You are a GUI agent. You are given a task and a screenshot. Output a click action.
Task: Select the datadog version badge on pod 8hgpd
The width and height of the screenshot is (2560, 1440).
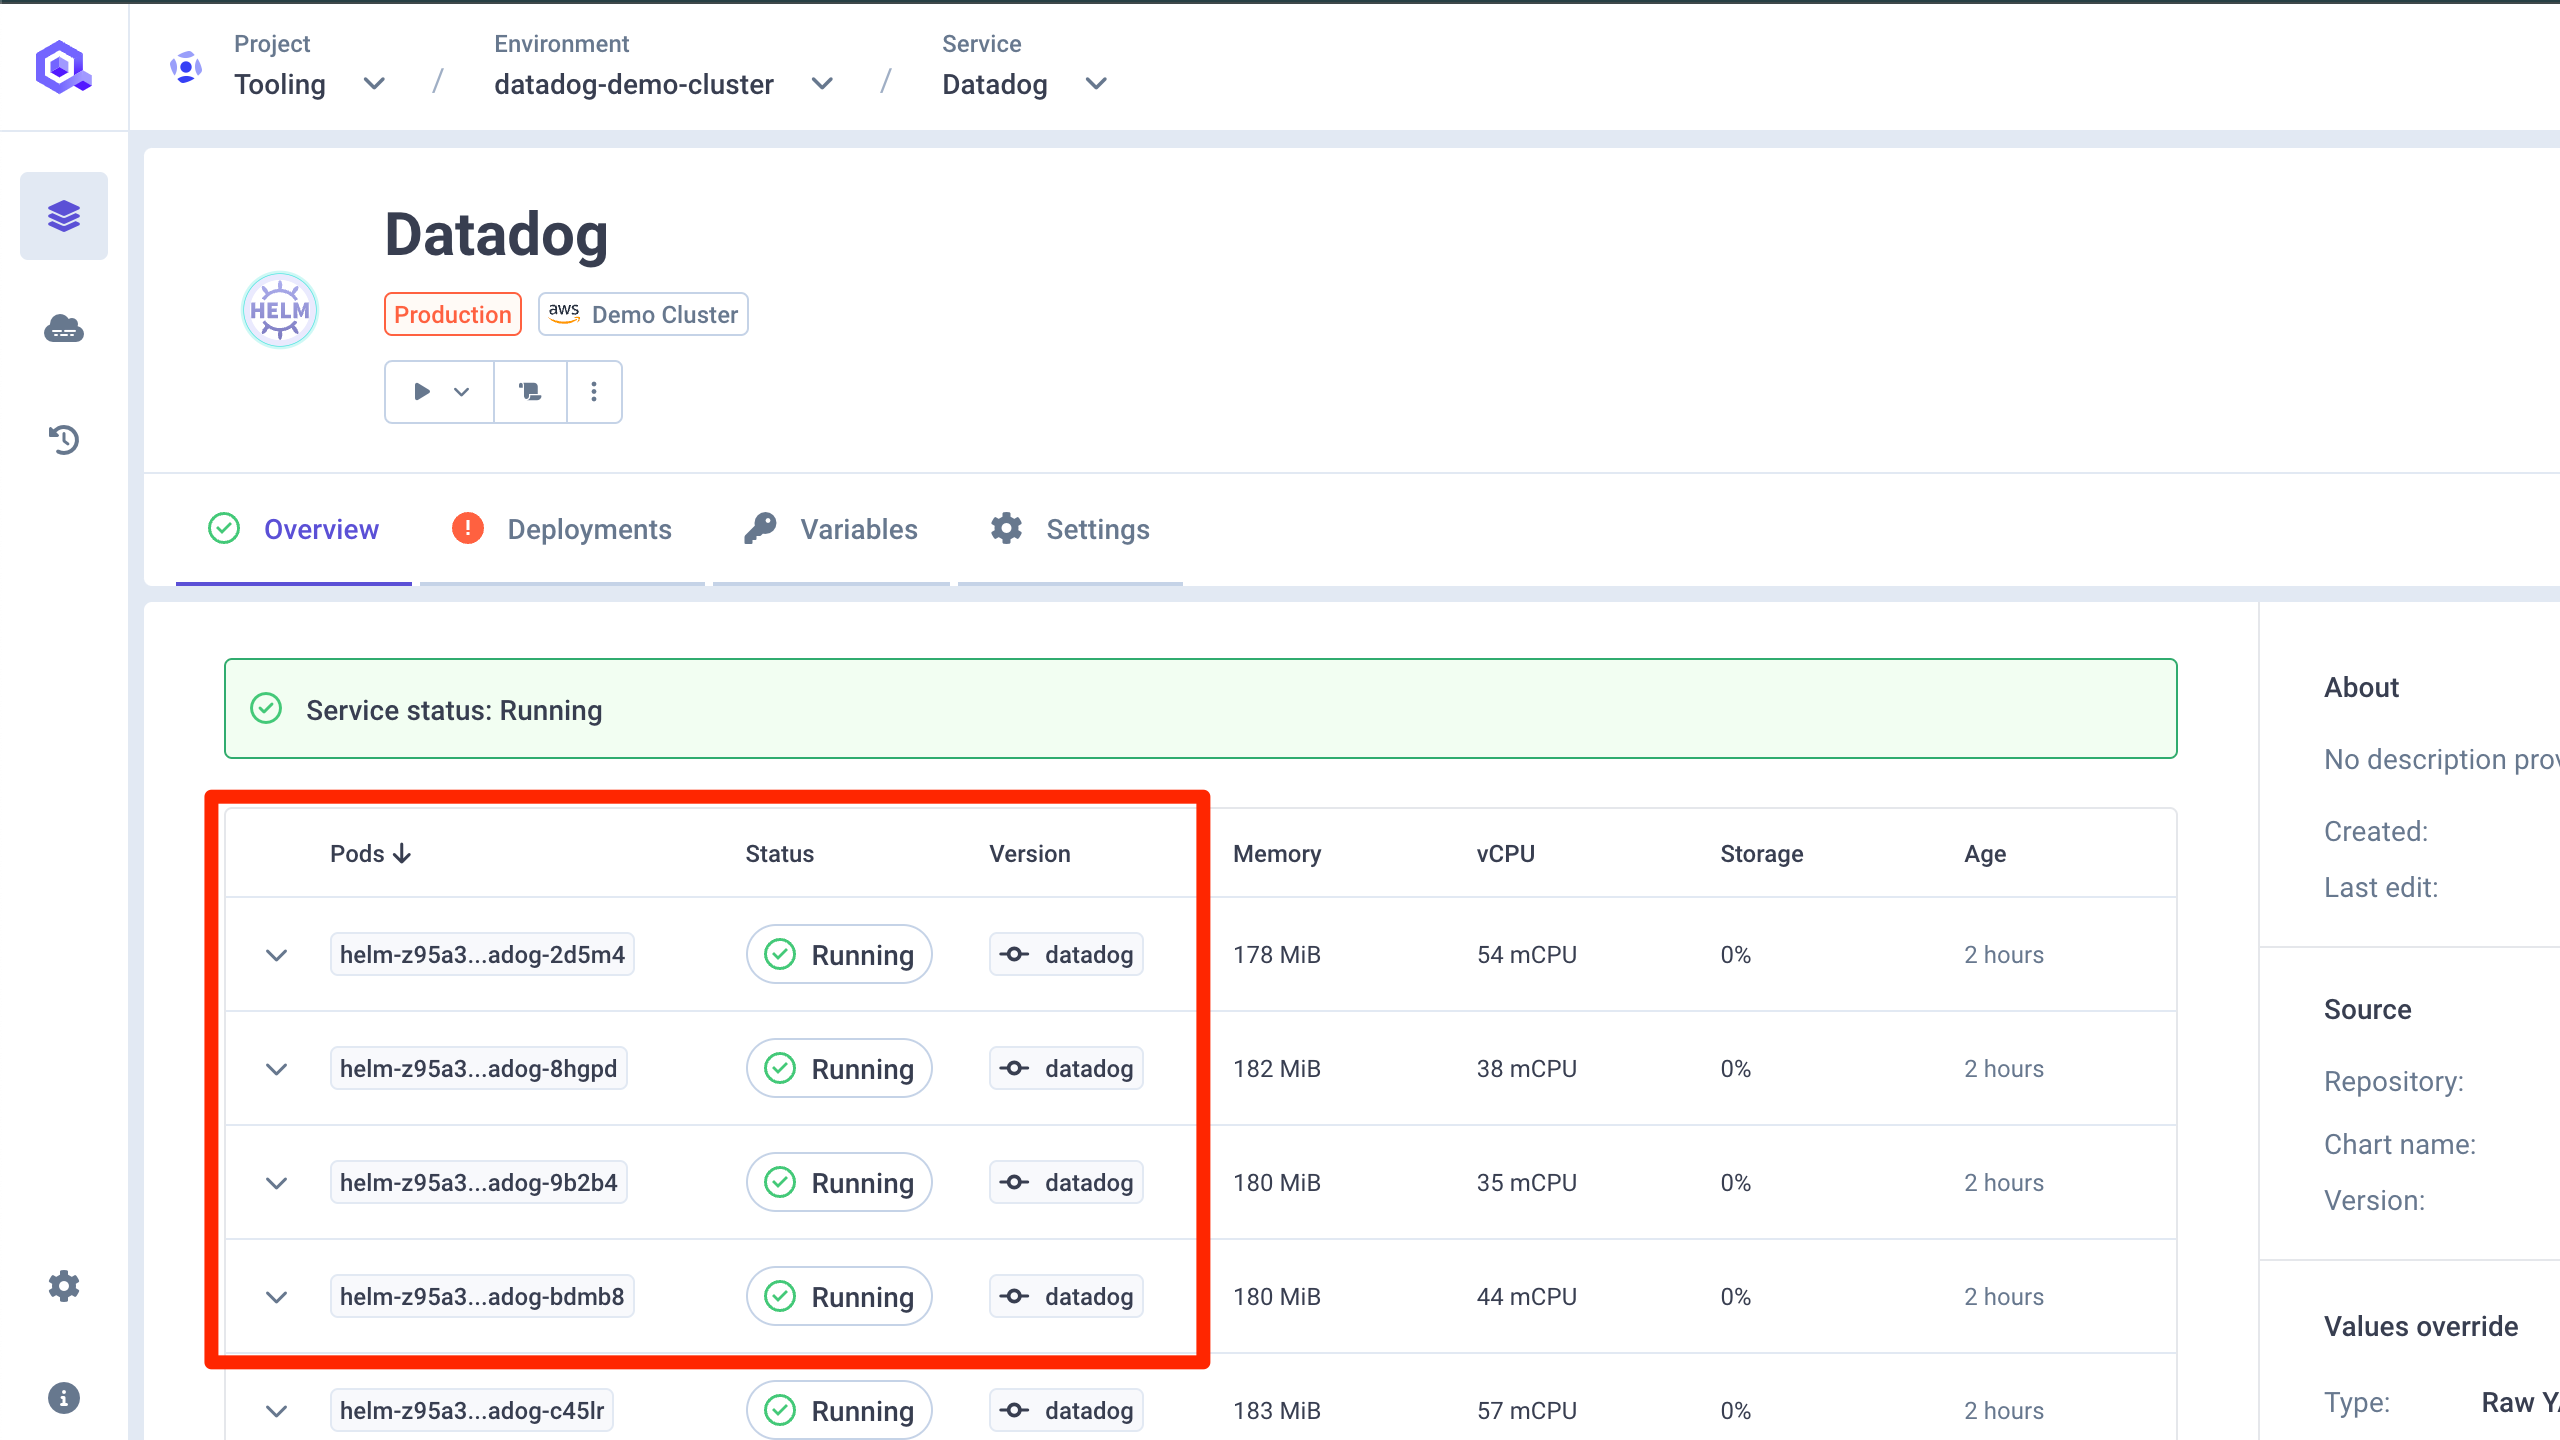pyautogui.click(x=1065, y=1068)
